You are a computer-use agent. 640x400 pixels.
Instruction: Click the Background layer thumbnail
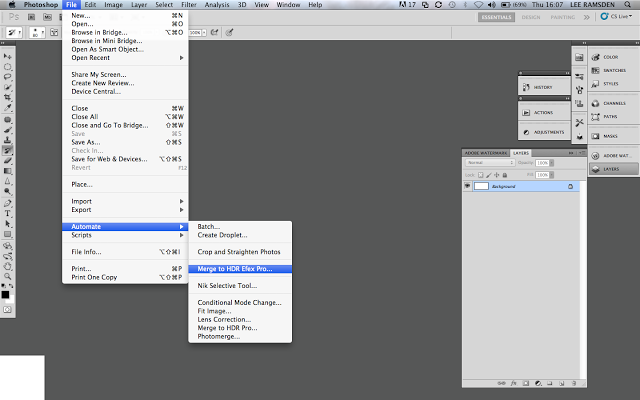coord(481,186)
